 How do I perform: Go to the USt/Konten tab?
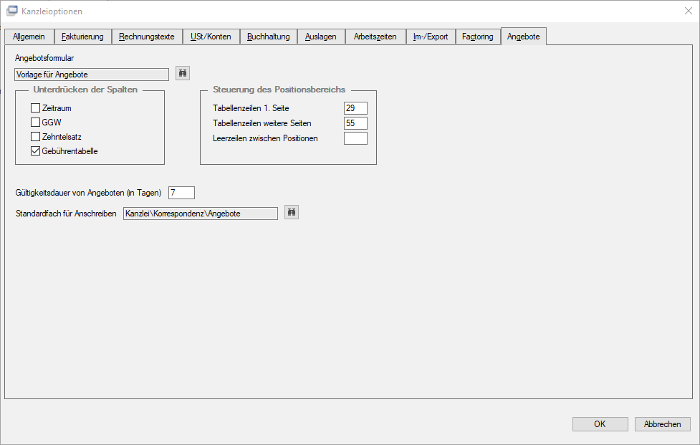coord(211,37)
